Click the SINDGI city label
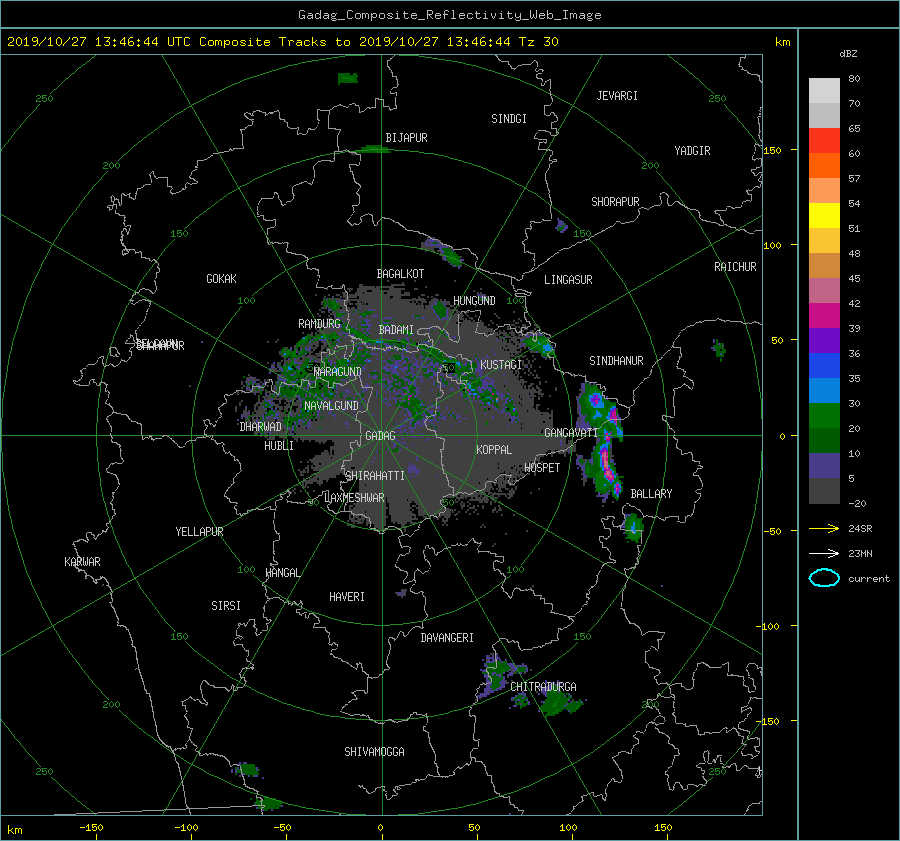900x841 pixels. click(509, 119)
